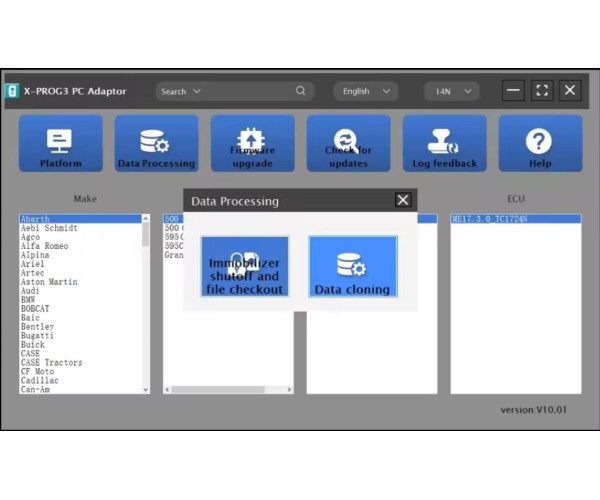Viewport: 600px width, 500px height.
Task: Select Can-Am make
Action: point(80,389)
